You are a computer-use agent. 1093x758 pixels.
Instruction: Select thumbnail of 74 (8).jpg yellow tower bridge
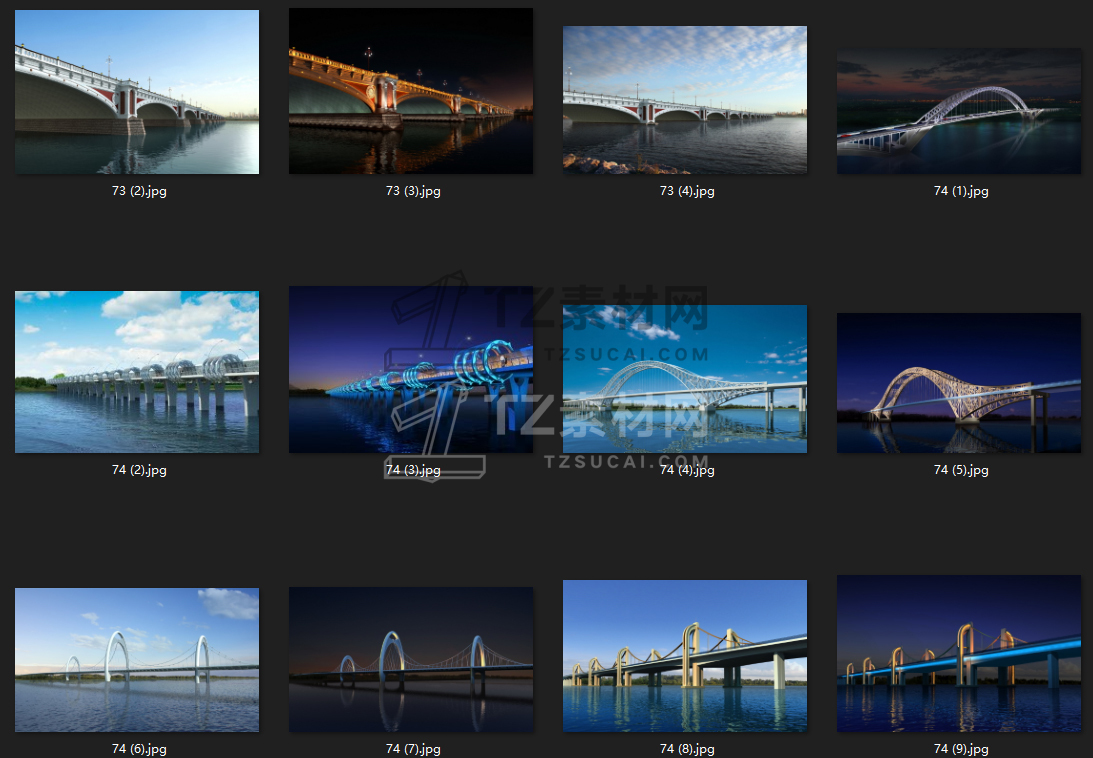tap(685, 655)
